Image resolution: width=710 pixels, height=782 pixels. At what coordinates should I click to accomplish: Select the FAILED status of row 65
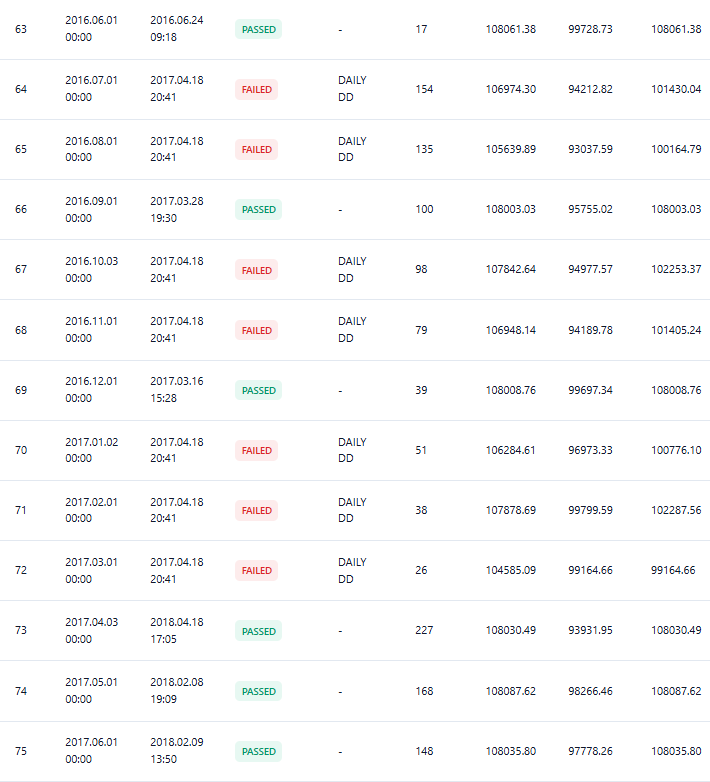(256, 150)
